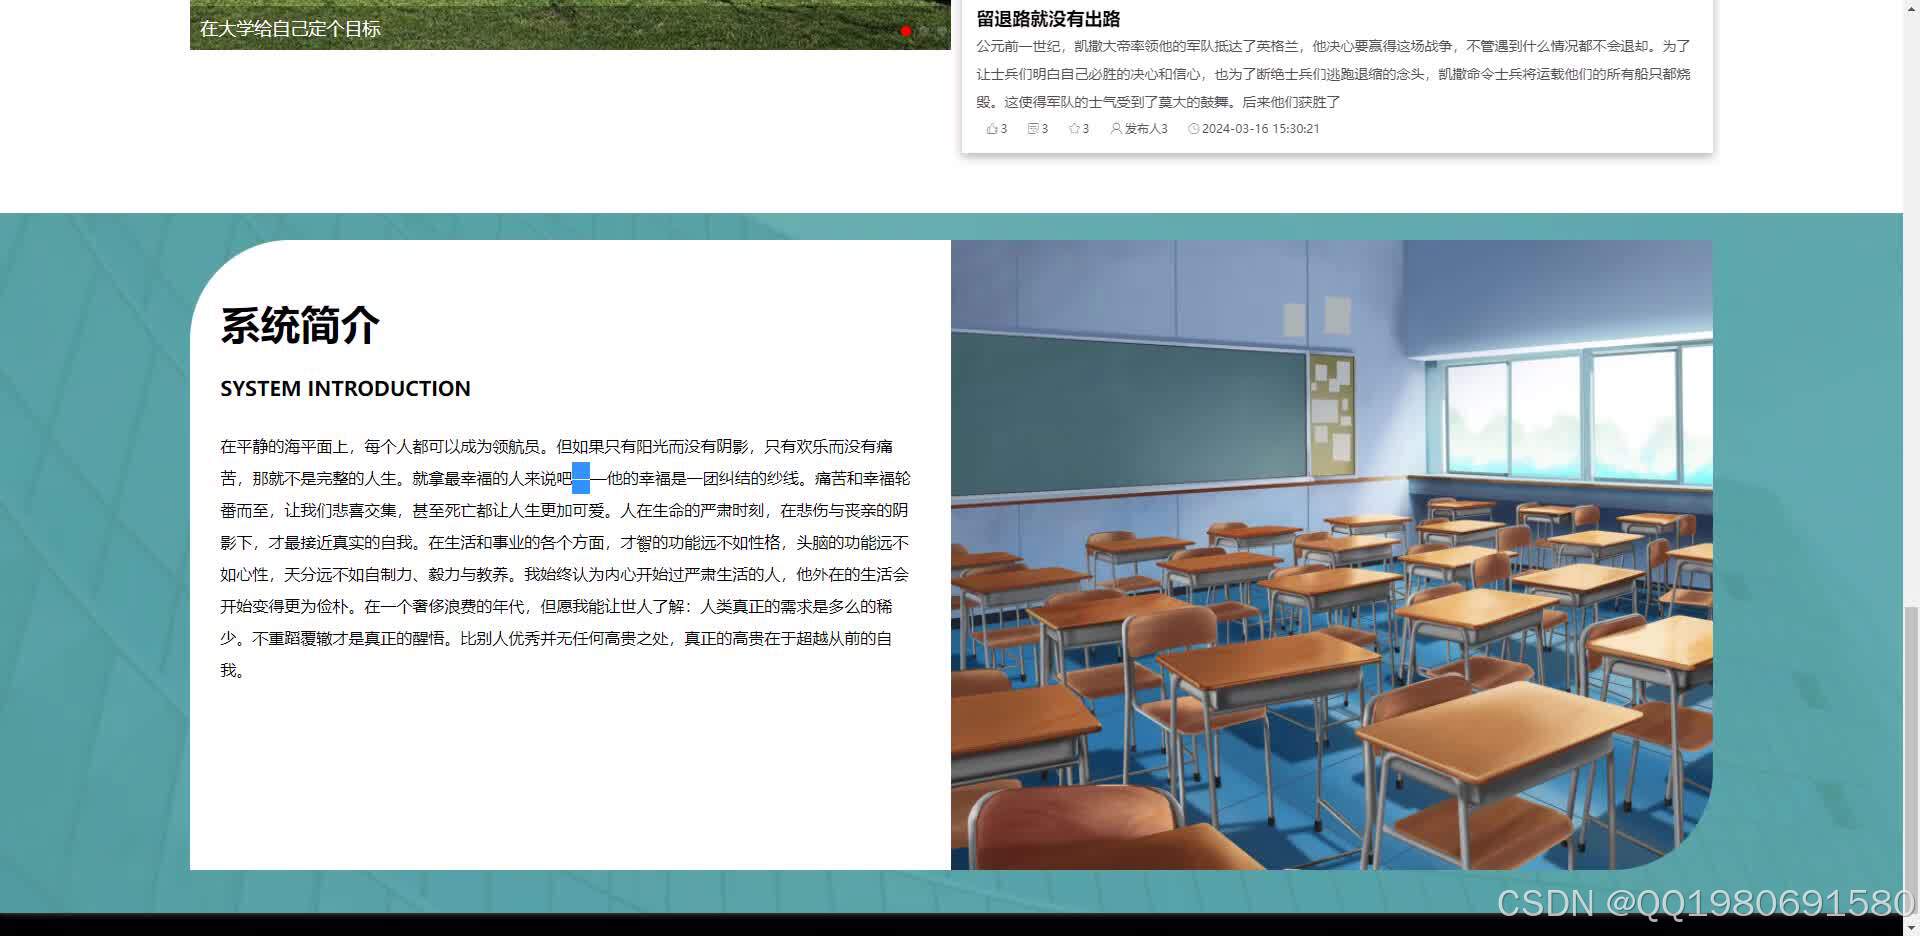1920x936 pixels.
Task: Click the classroom image in the intro section
Action: tap(1330, 555)
